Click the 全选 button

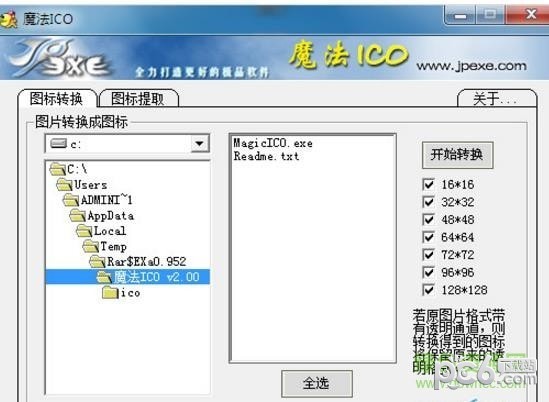pyautogui.click(x=317, y=384)
